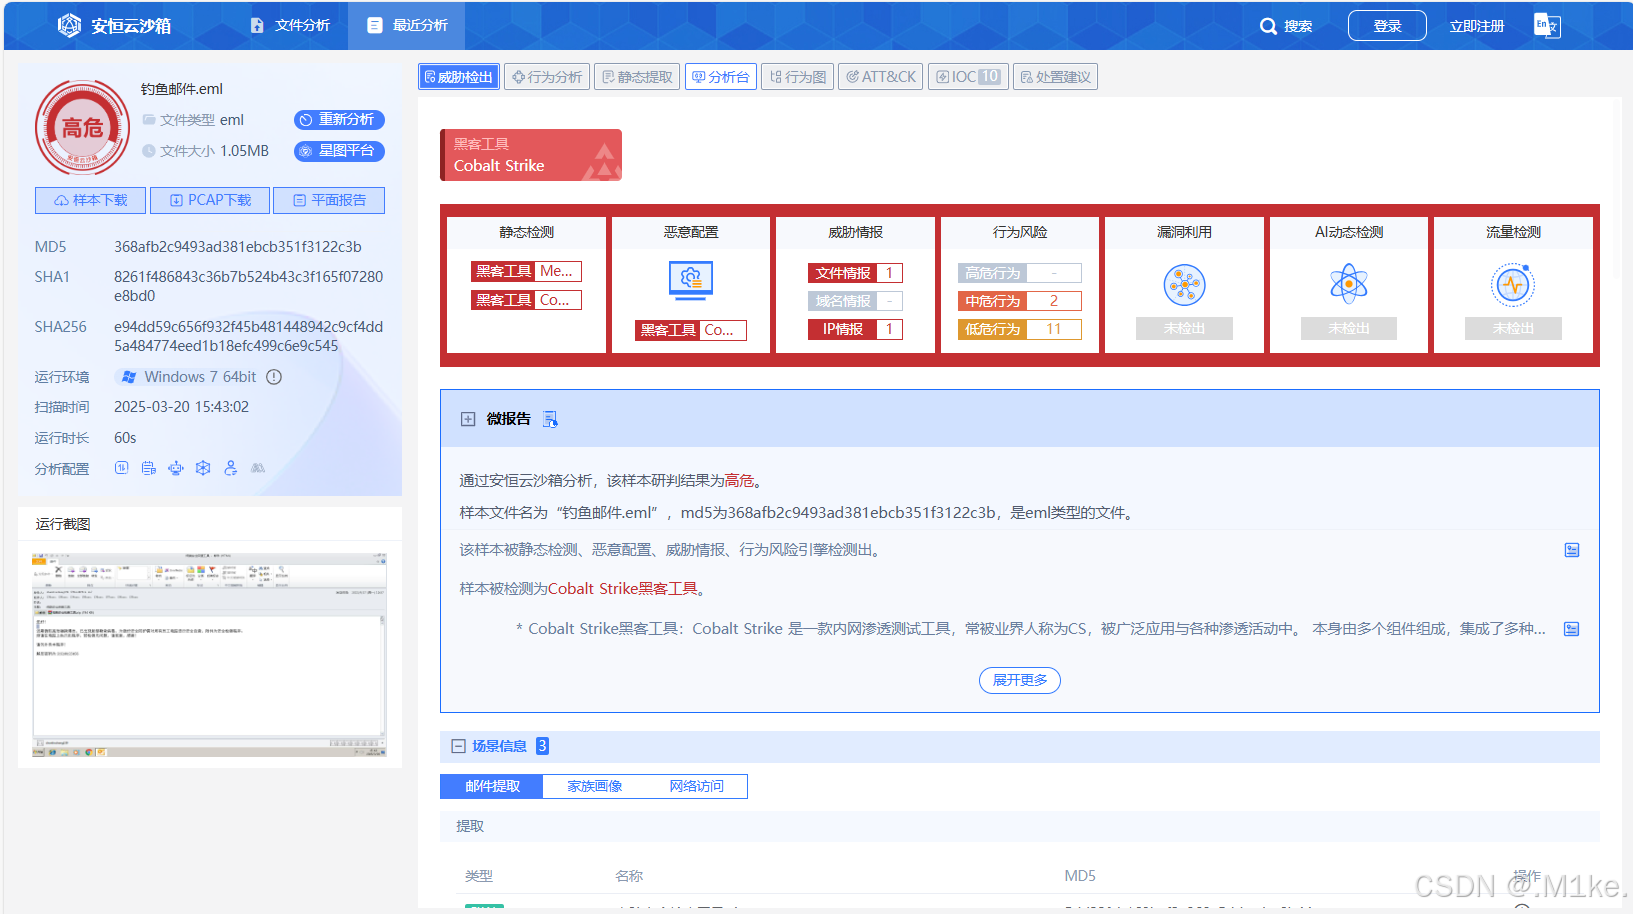Click the cube analysis config icon

coord(203,467)
